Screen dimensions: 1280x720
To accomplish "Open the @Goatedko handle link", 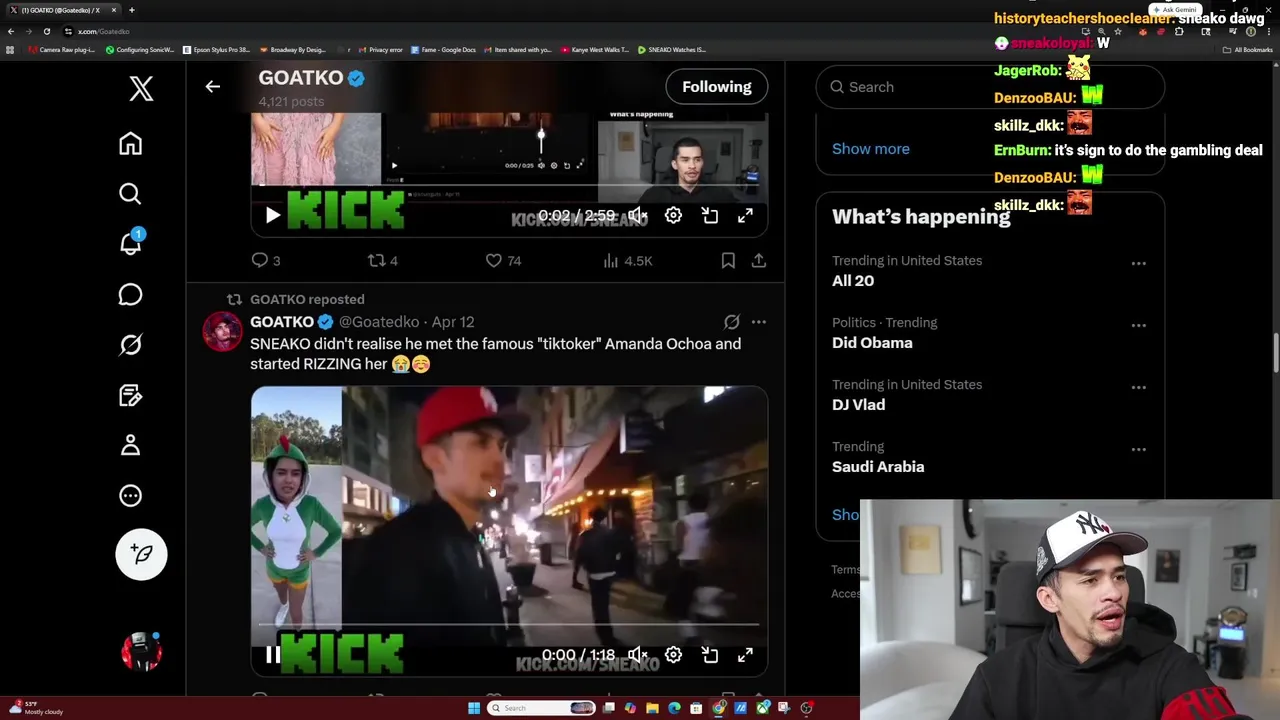I will pyautogui.click(x=379, y=322).
